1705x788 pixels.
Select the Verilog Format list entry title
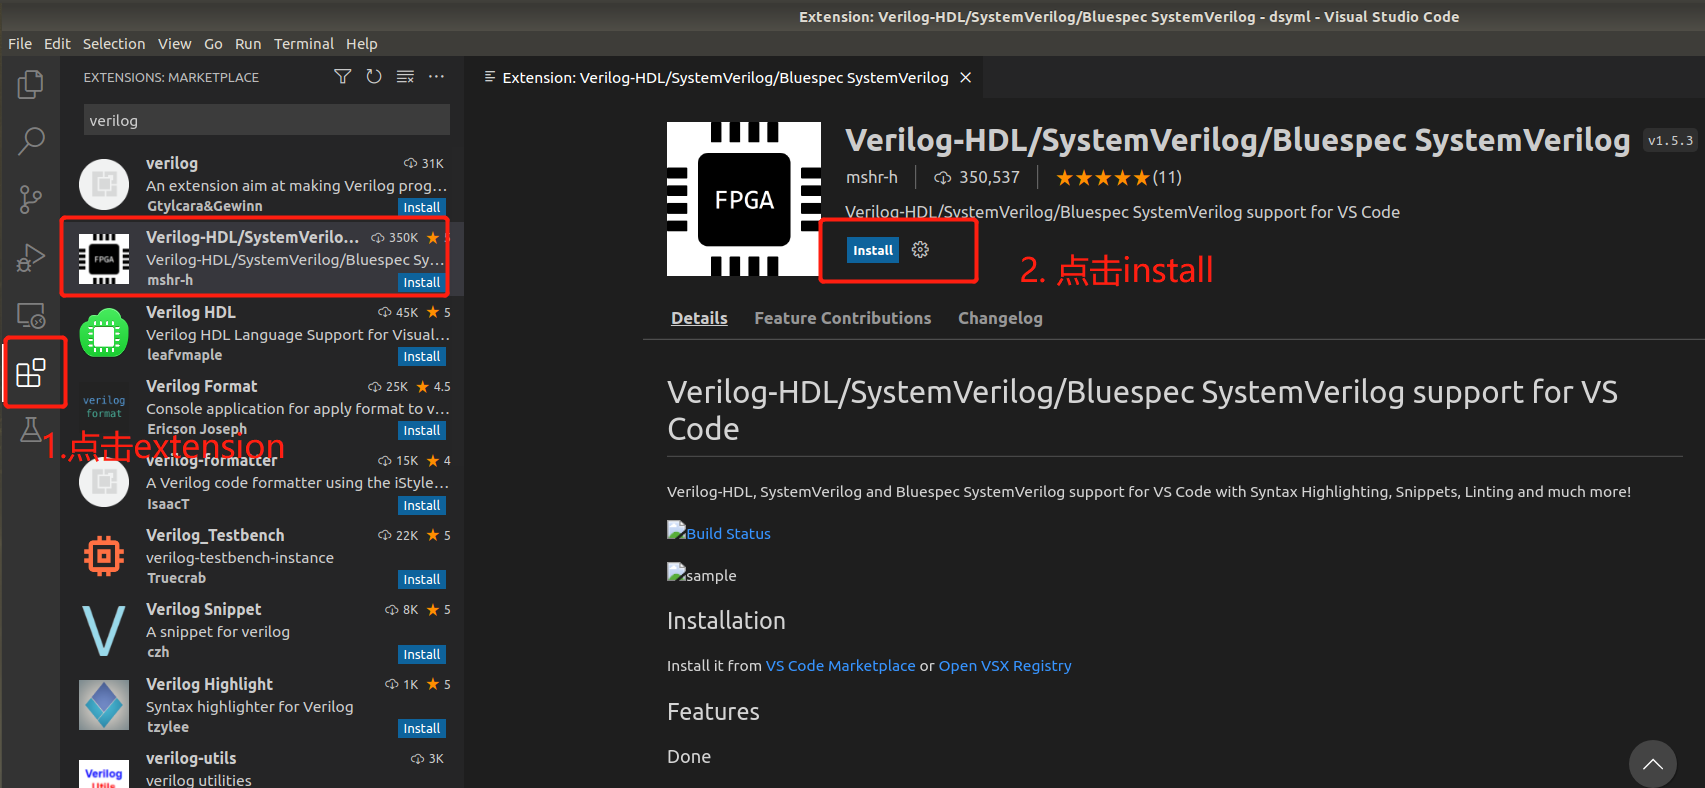pyautogui.click(x=202, y=386)
